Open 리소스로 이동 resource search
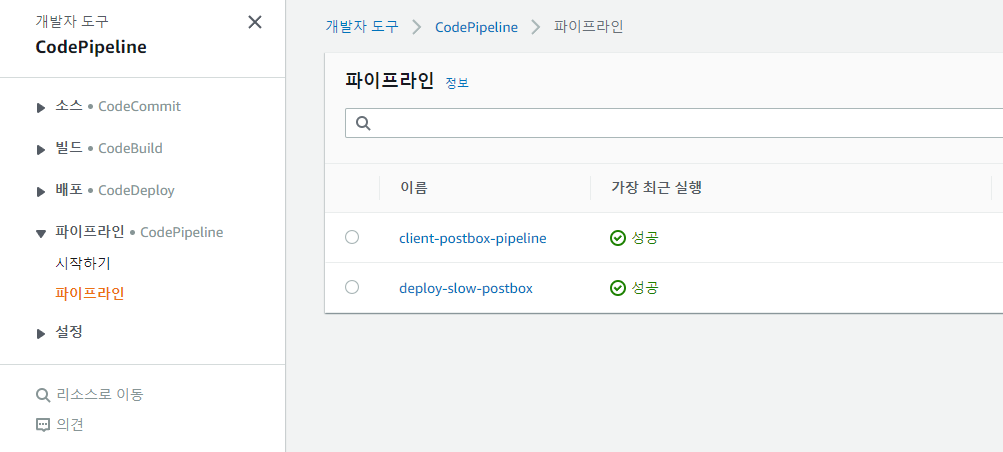Image resolution: width=1003 pixels, height=452 pixels. coord(100,394)
